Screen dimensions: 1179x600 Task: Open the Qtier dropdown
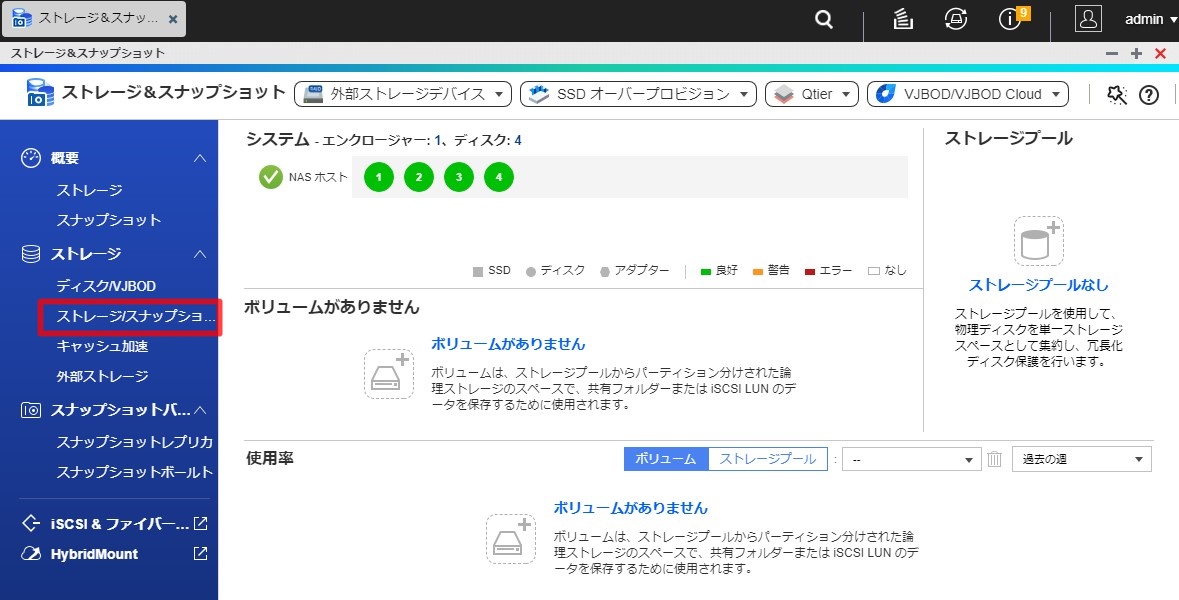[x=812, y=94]
